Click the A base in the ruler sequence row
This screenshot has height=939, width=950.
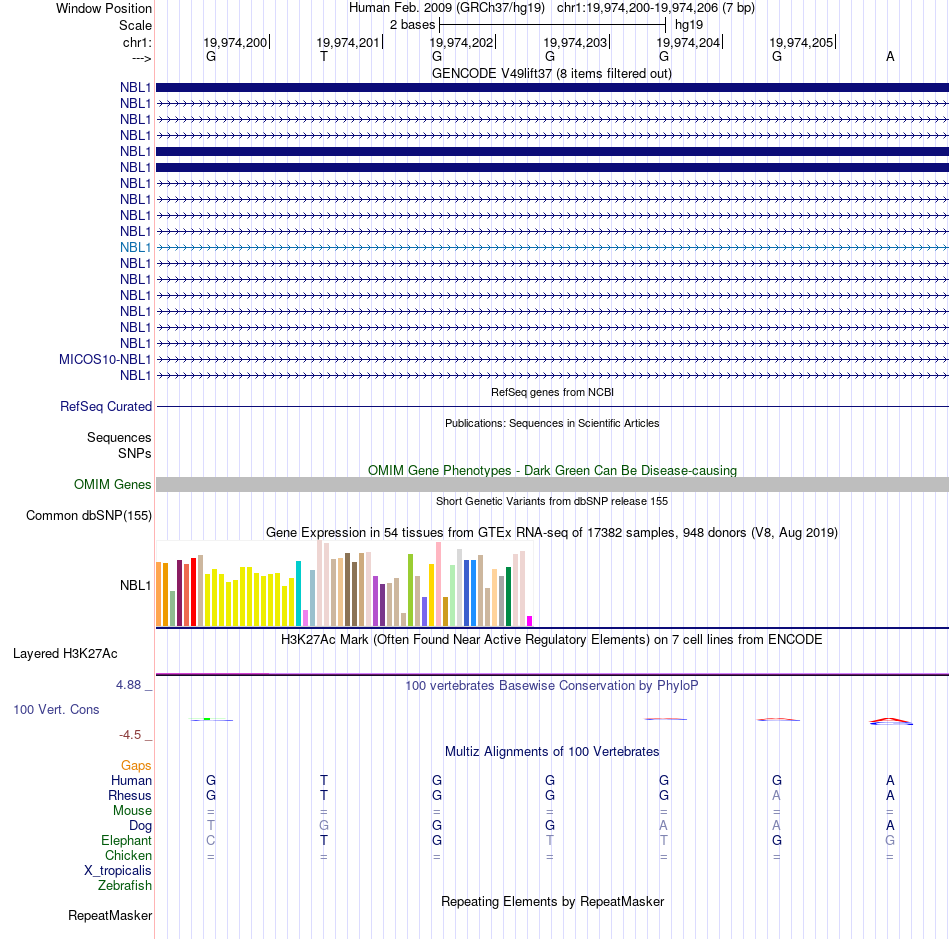[x=890, y=56]
